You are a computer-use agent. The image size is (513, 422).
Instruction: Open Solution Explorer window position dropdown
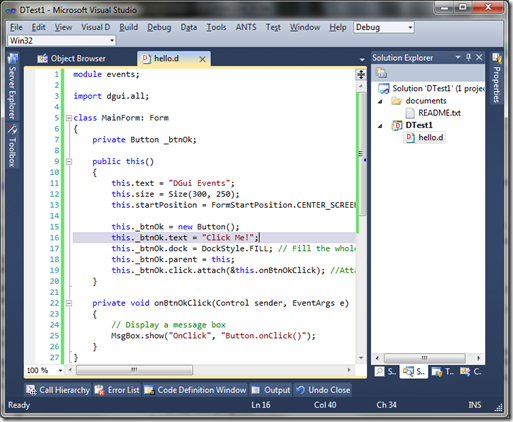[x=458, y=57]
